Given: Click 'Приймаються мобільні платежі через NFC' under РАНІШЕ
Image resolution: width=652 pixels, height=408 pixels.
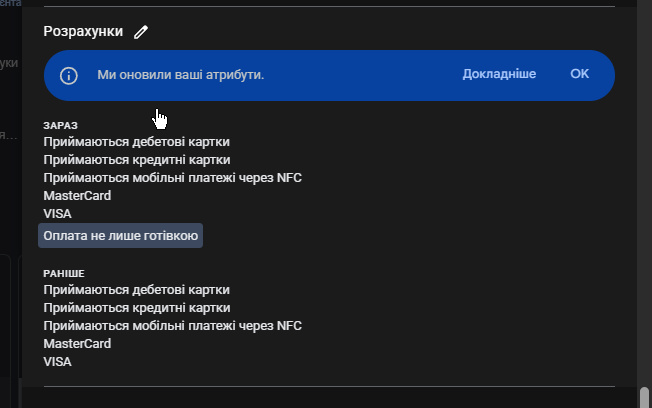Looking at the screenshot, I should (173, 326).
